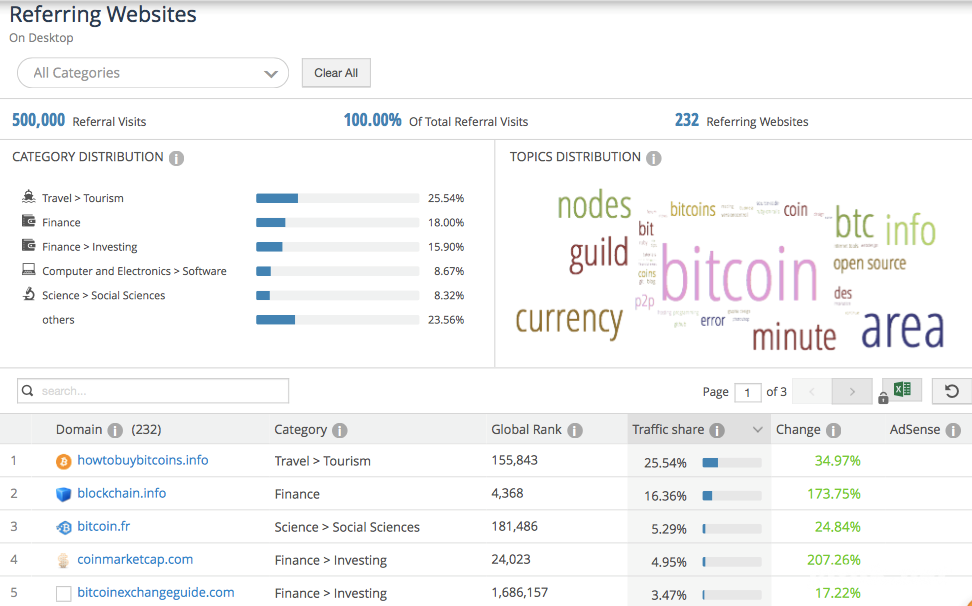Select the 'btc' topic word

coord(855,223)
